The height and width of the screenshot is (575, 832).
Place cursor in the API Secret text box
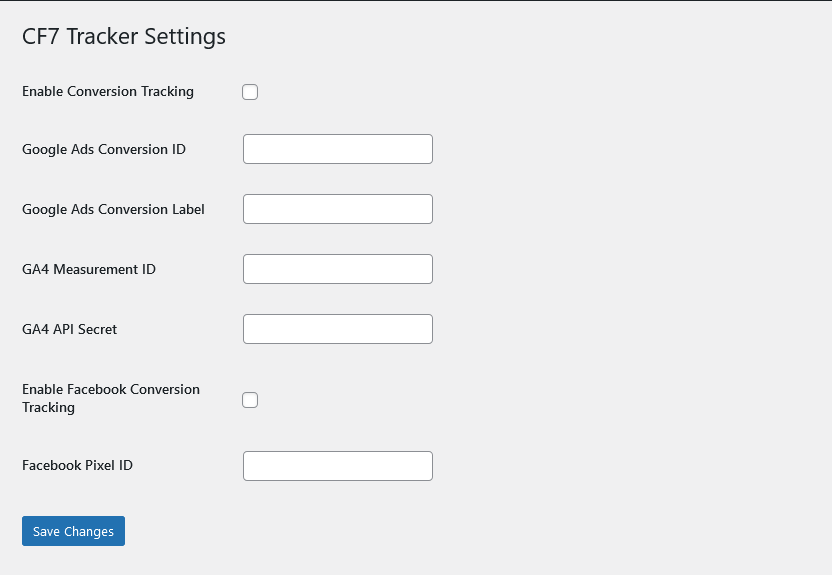[x=337, y=329]
